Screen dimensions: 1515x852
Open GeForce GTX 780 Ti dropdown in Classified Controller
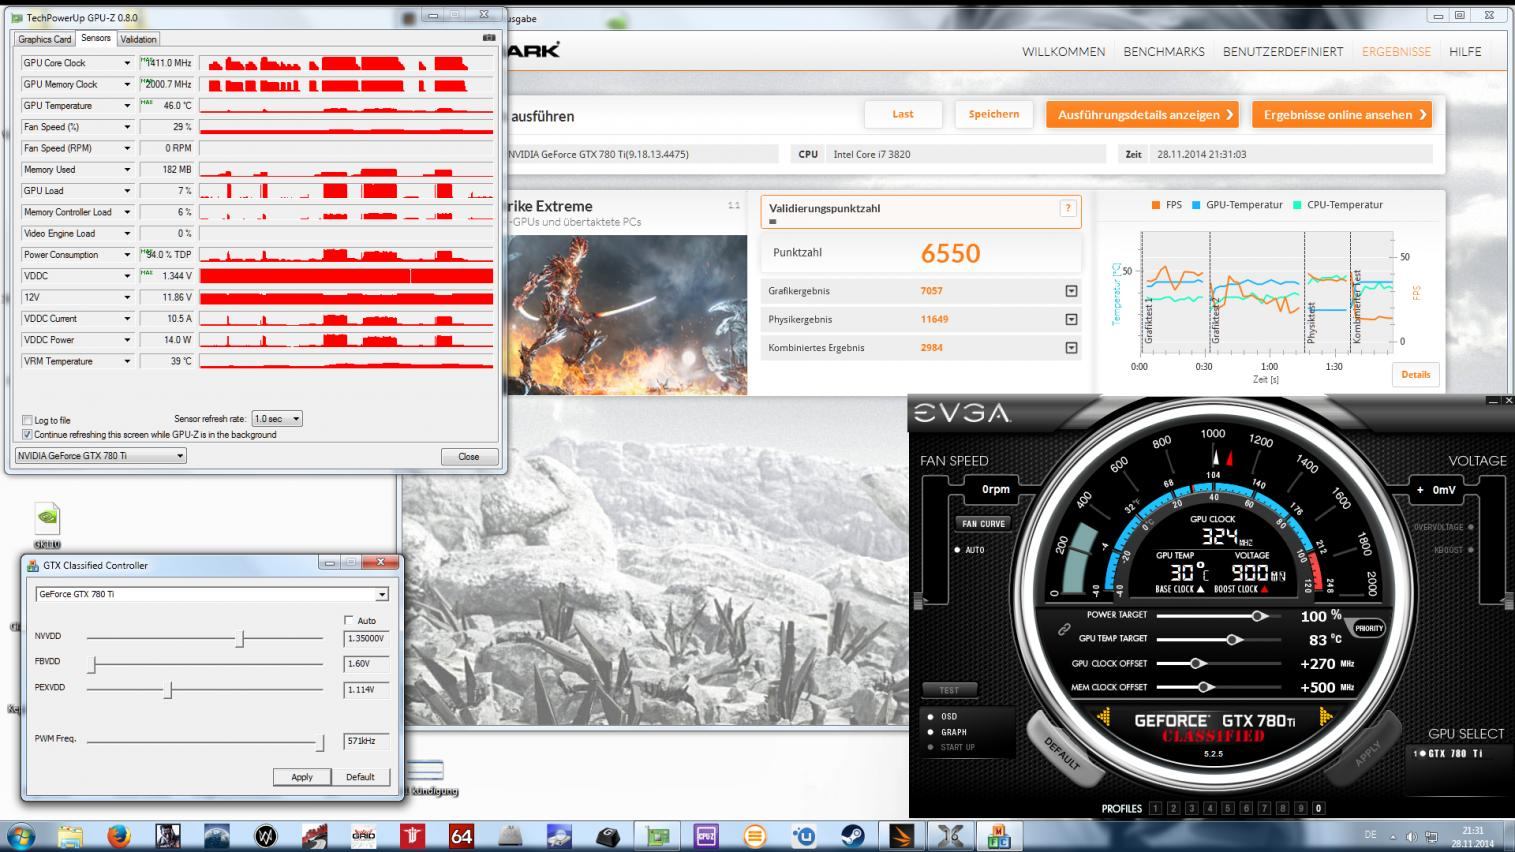pos(211,594)
